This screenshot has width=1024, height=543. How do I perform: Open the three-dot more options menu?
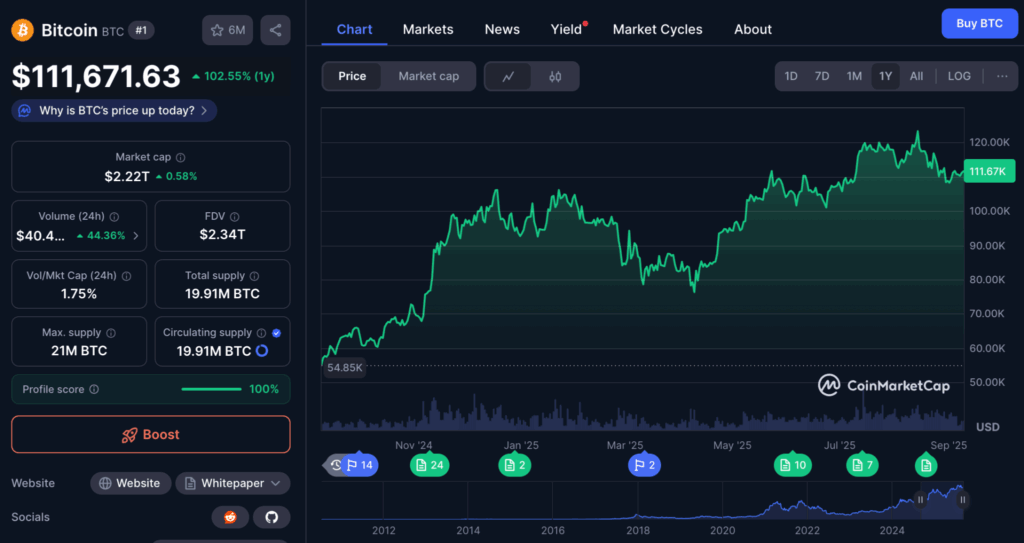[1001, 76]
